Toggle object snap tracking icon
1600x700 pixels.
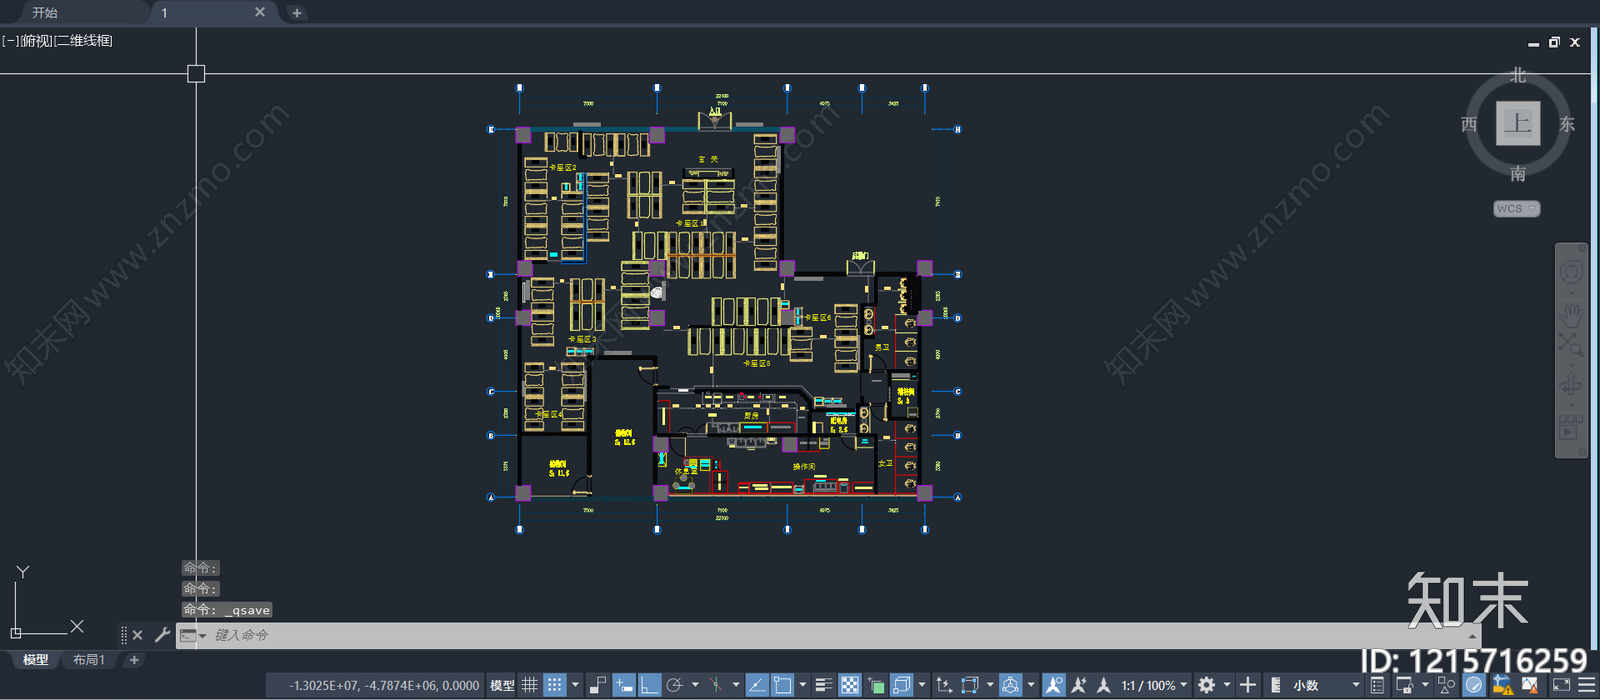point(757,685)
